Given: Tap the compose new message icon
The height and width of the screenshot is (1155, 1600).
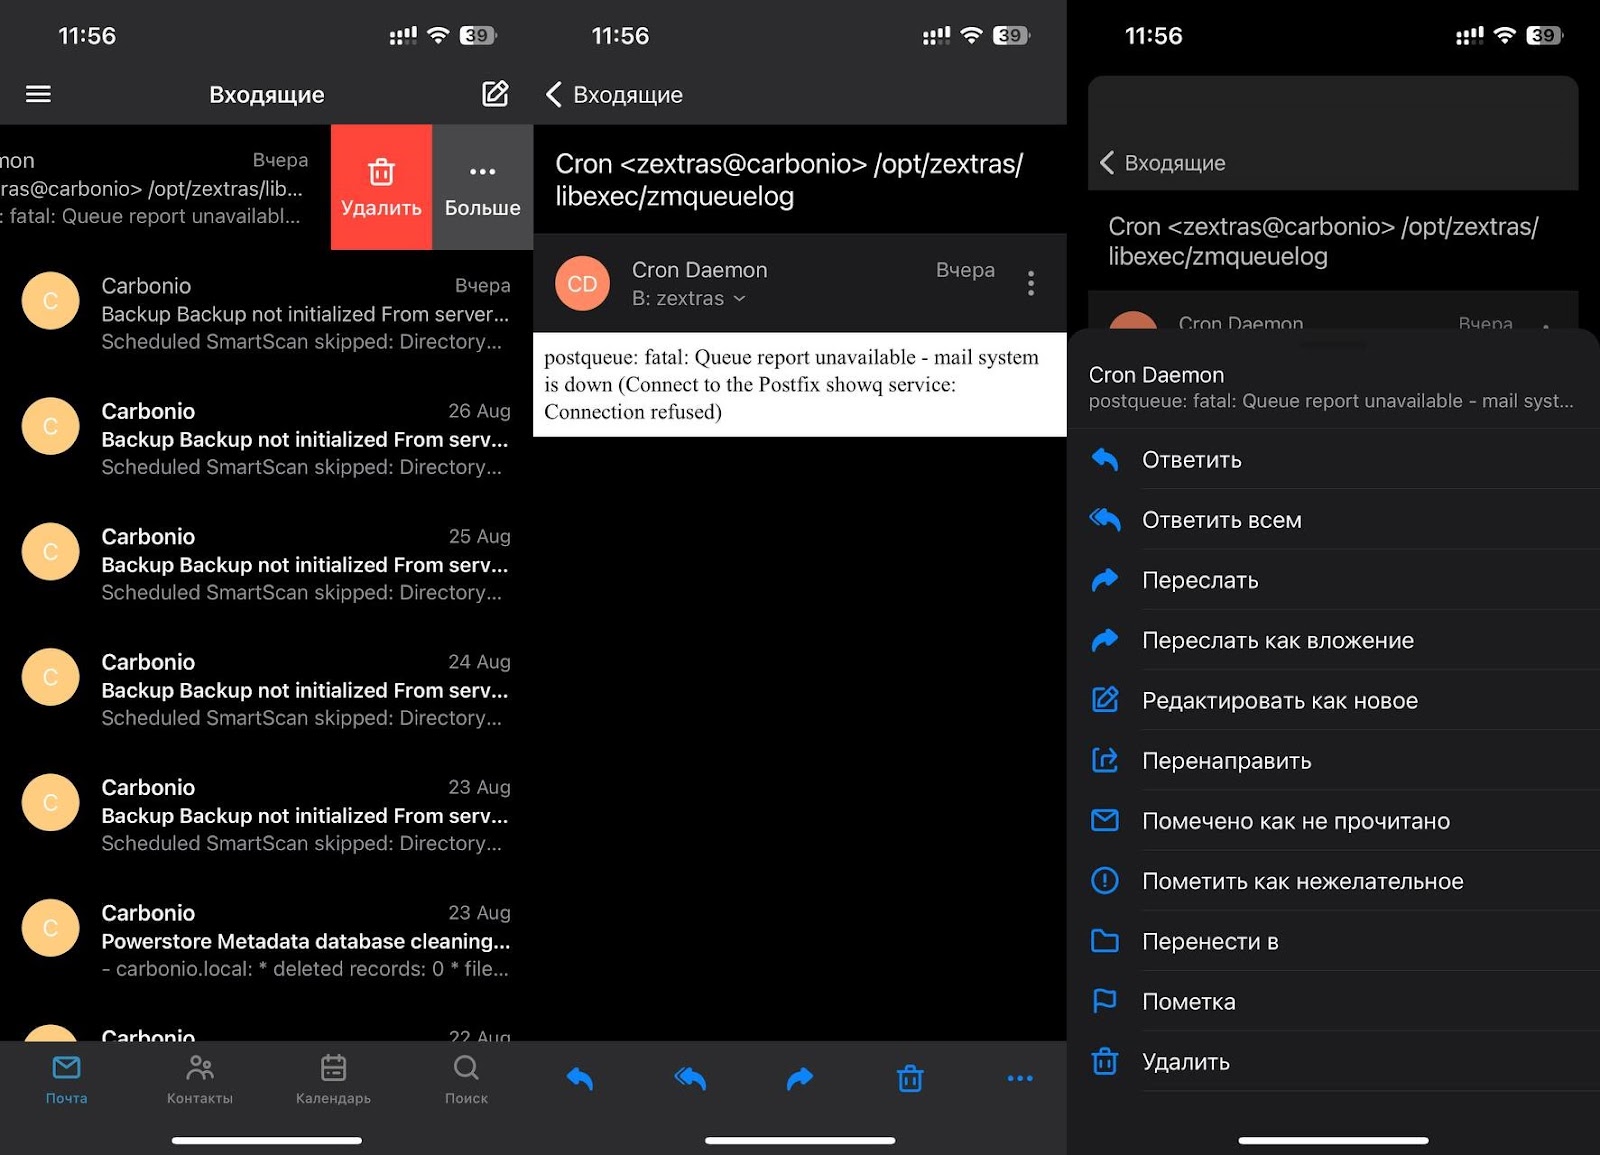Looking at the screenshot, I should pos(495,94).
